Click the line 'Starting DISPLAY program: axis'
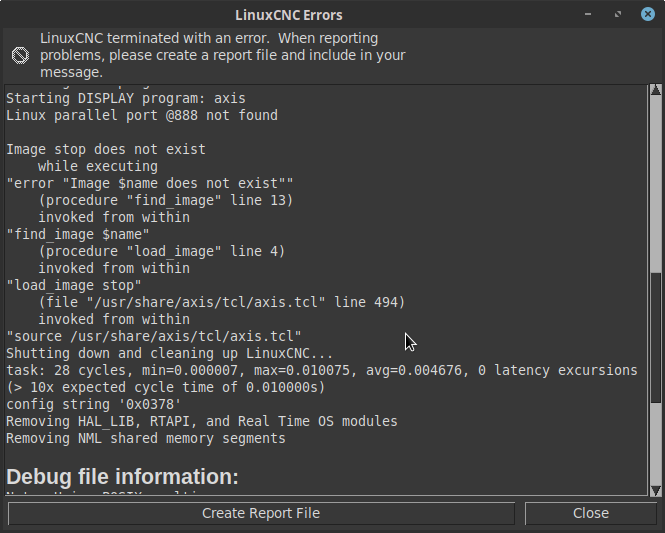665x533 pixels. click(126, 98)
